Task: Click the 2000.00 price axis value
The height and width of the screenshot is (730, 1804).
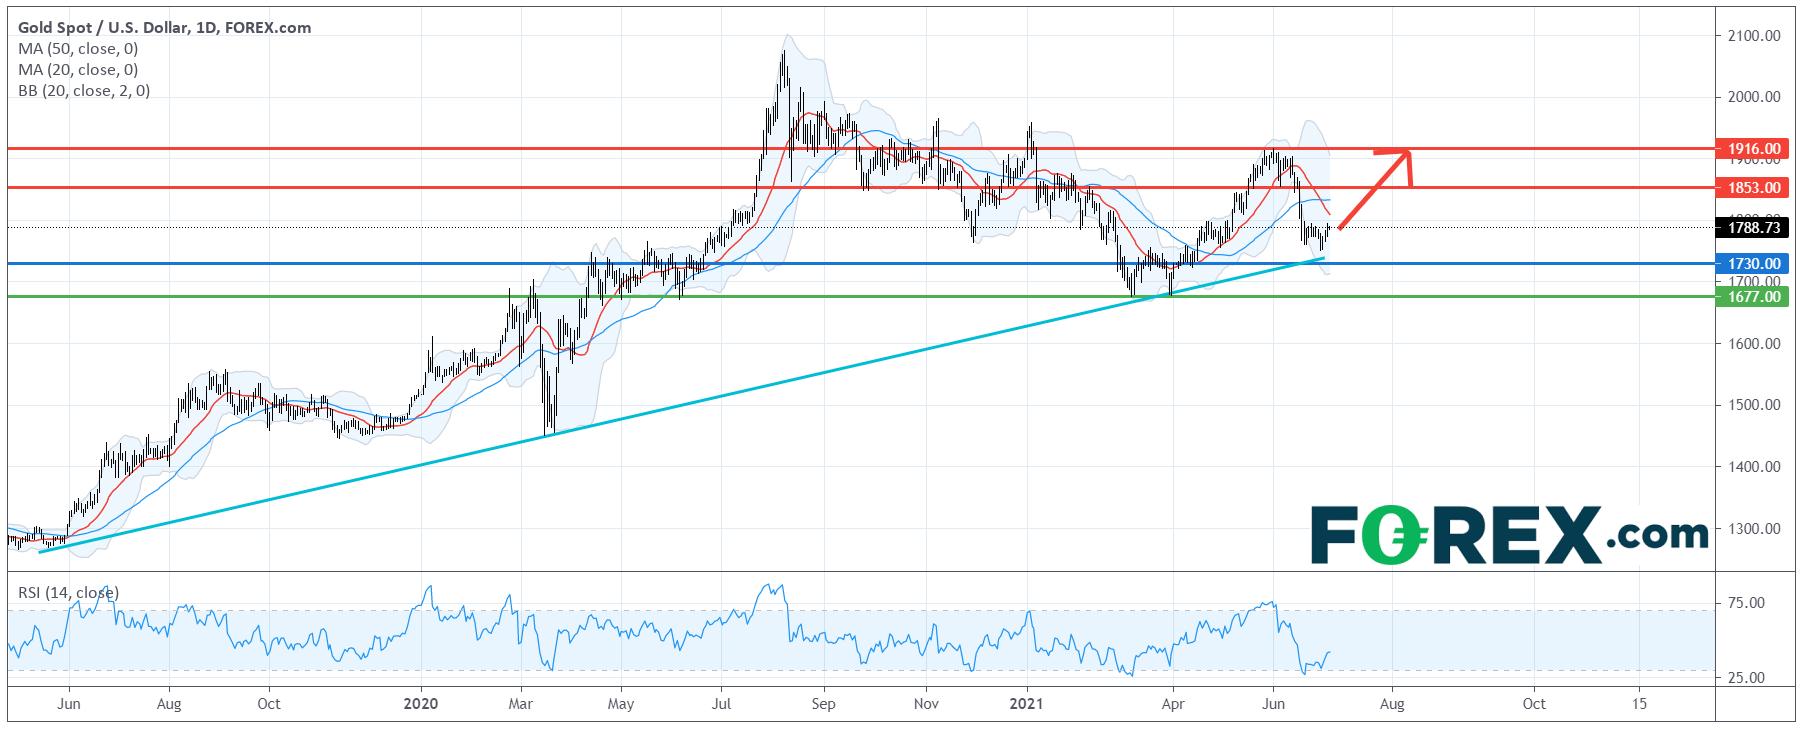Action: click(1756, 98)
